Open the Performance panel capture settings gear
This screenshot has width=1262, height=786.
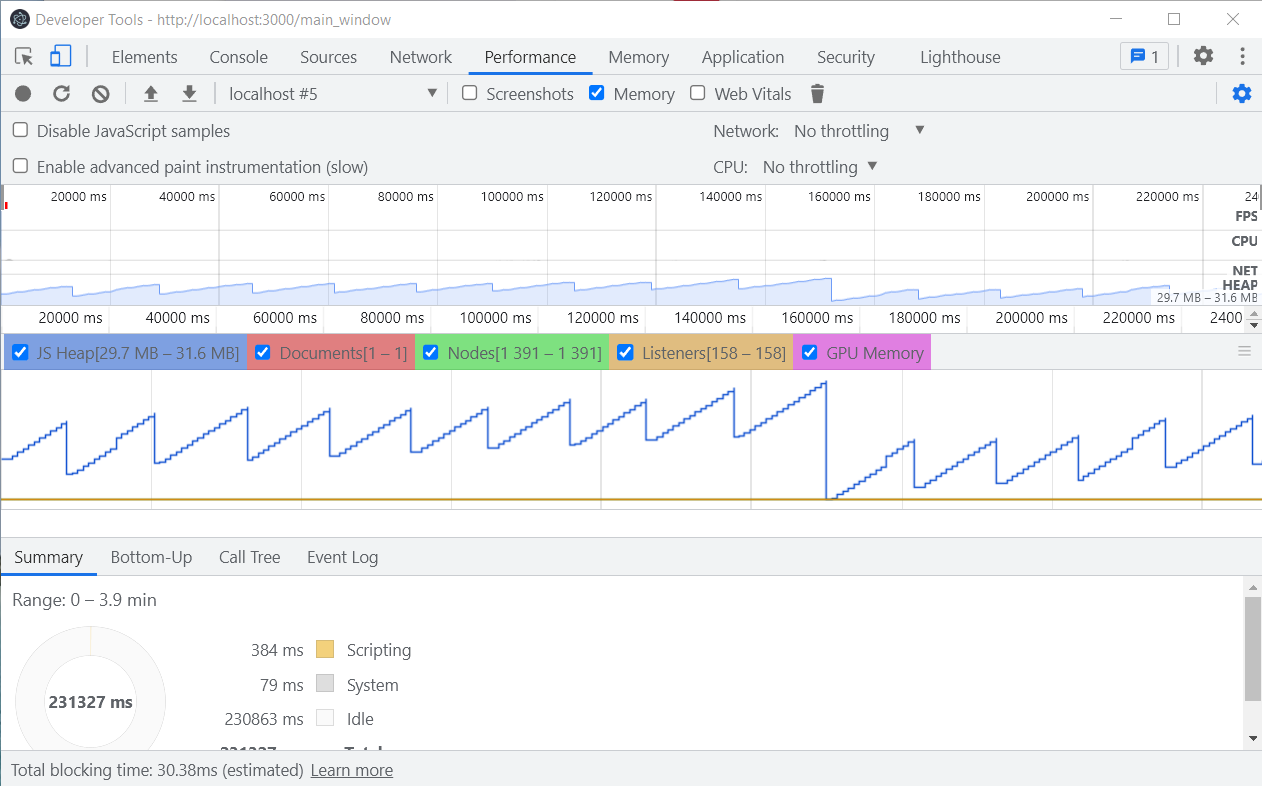pyautogui.click(x=1241, y=93)
